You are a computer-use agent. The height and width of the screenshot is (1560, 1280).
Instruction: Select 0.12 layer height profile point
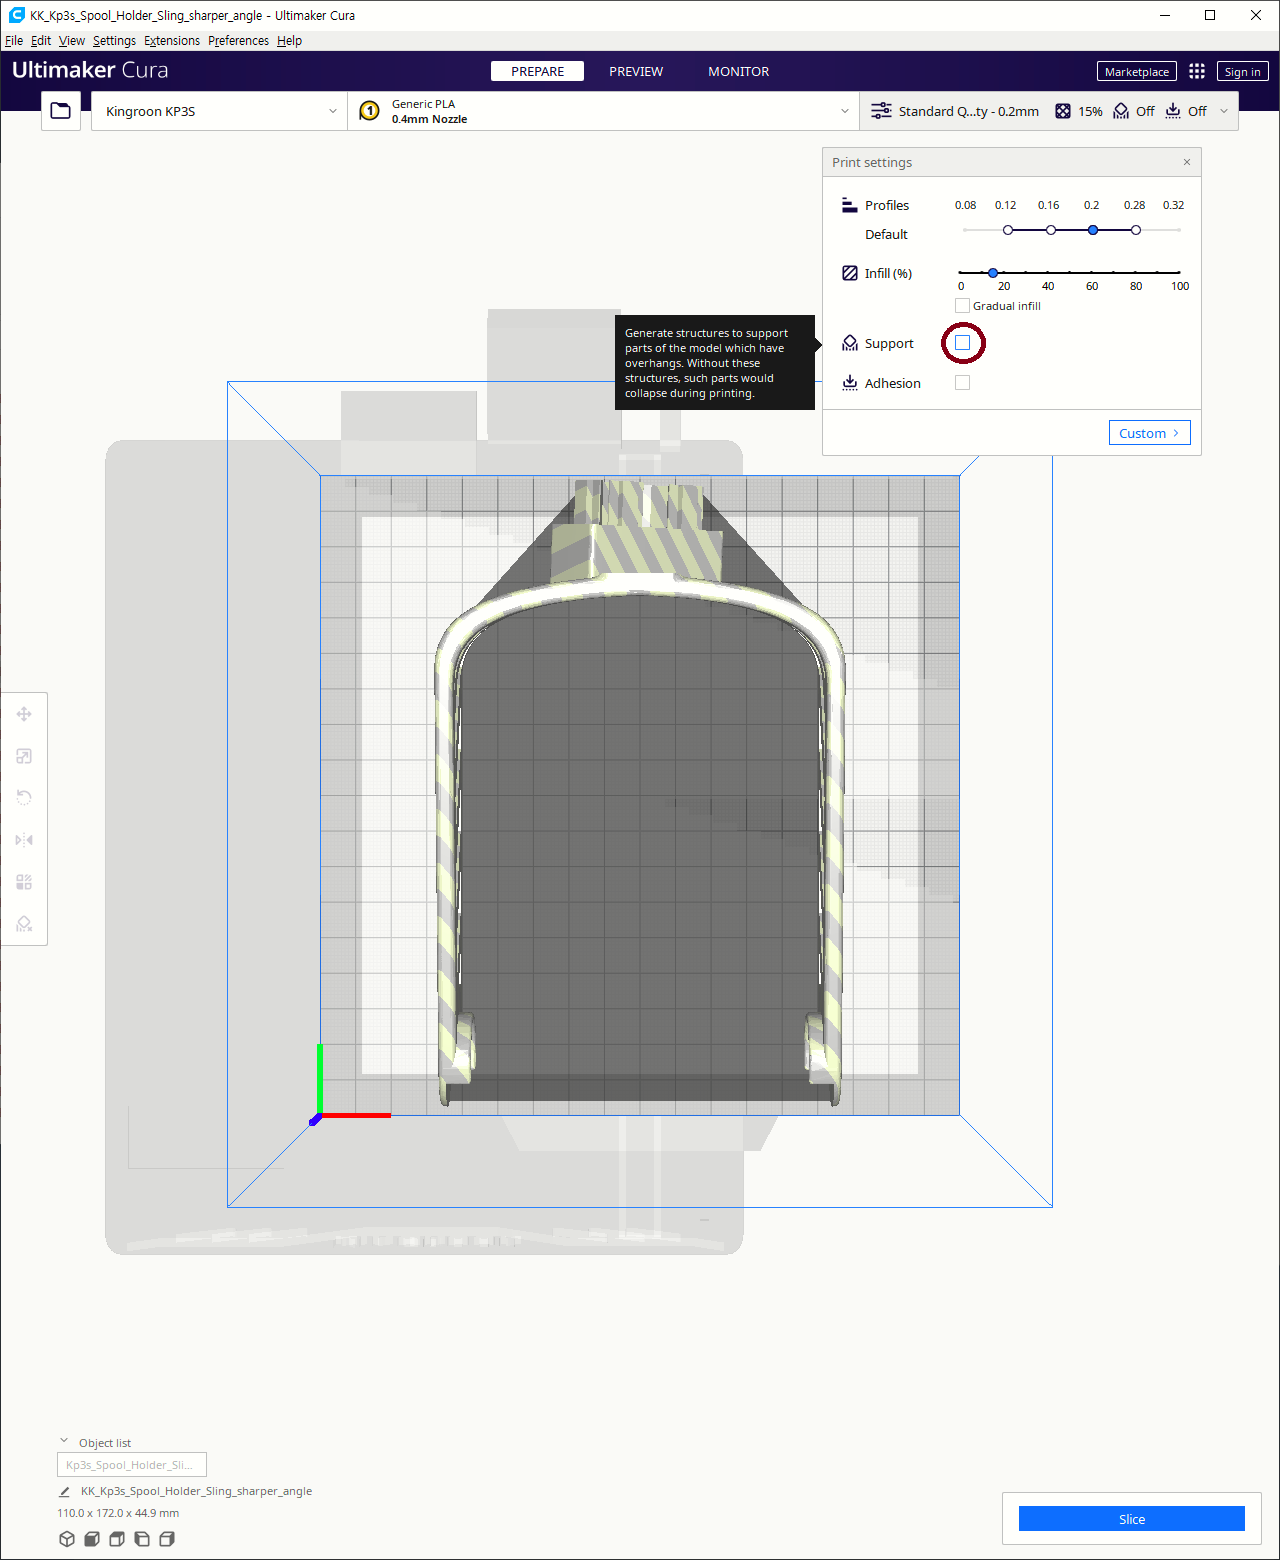(x=1008, y=230)
